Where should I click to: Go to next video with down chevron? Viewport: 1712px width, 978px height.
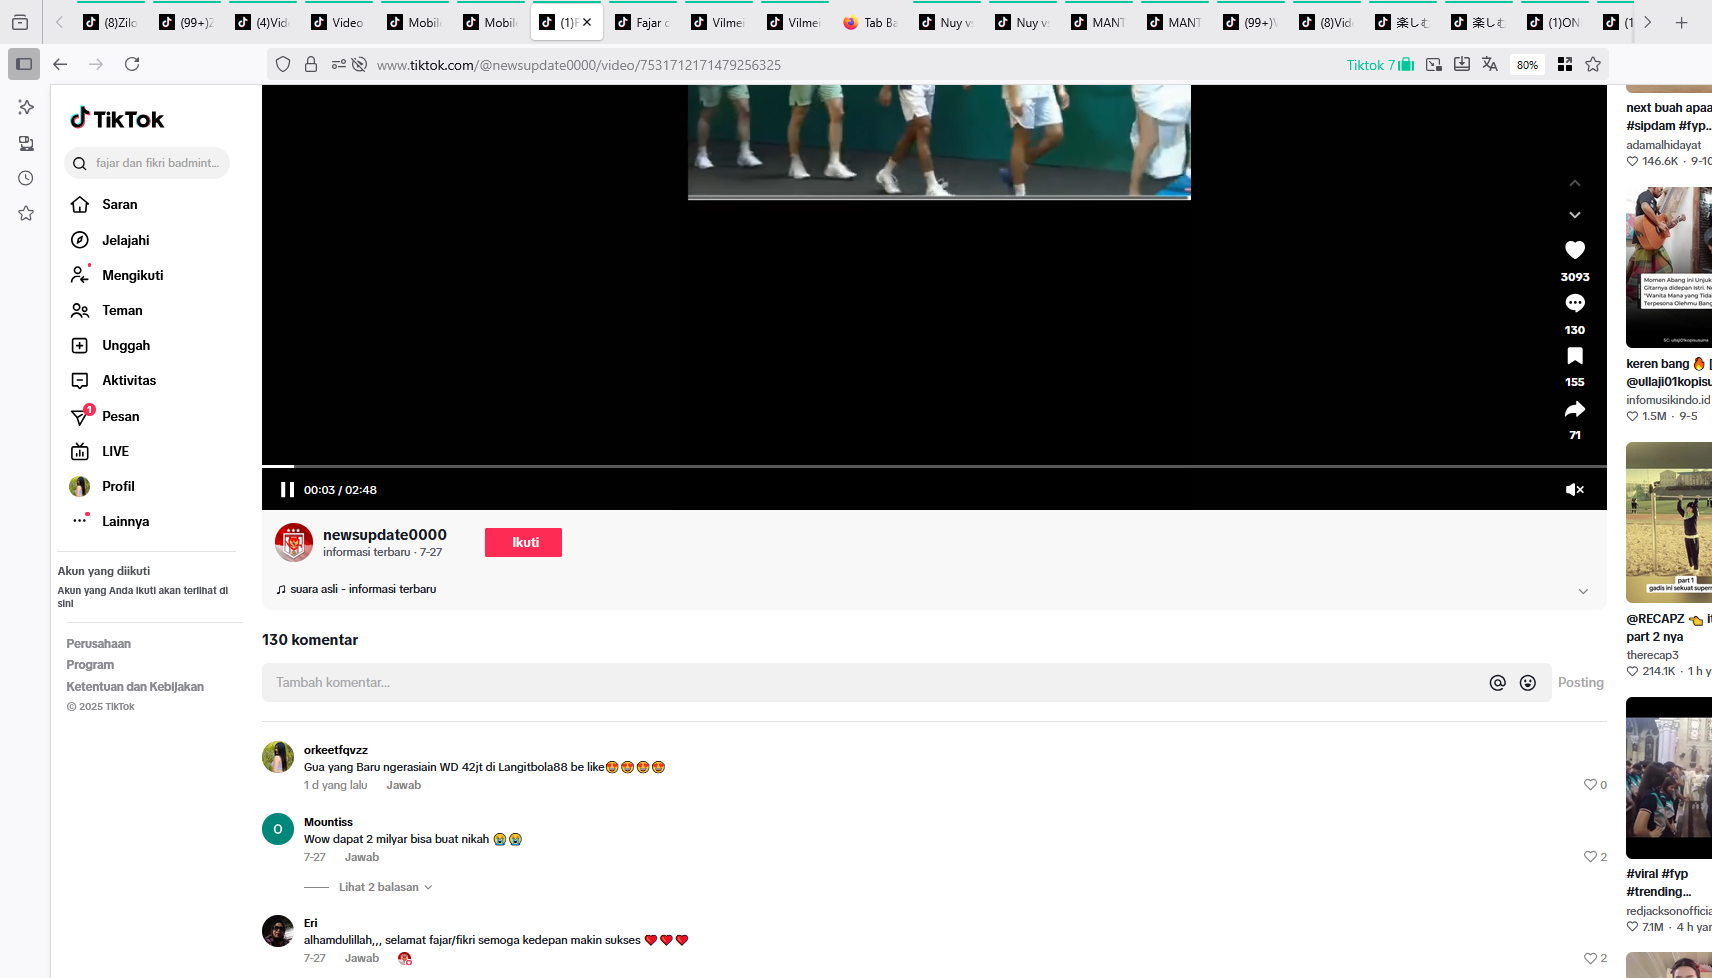pyautogui.click(x=1575, y=215)
